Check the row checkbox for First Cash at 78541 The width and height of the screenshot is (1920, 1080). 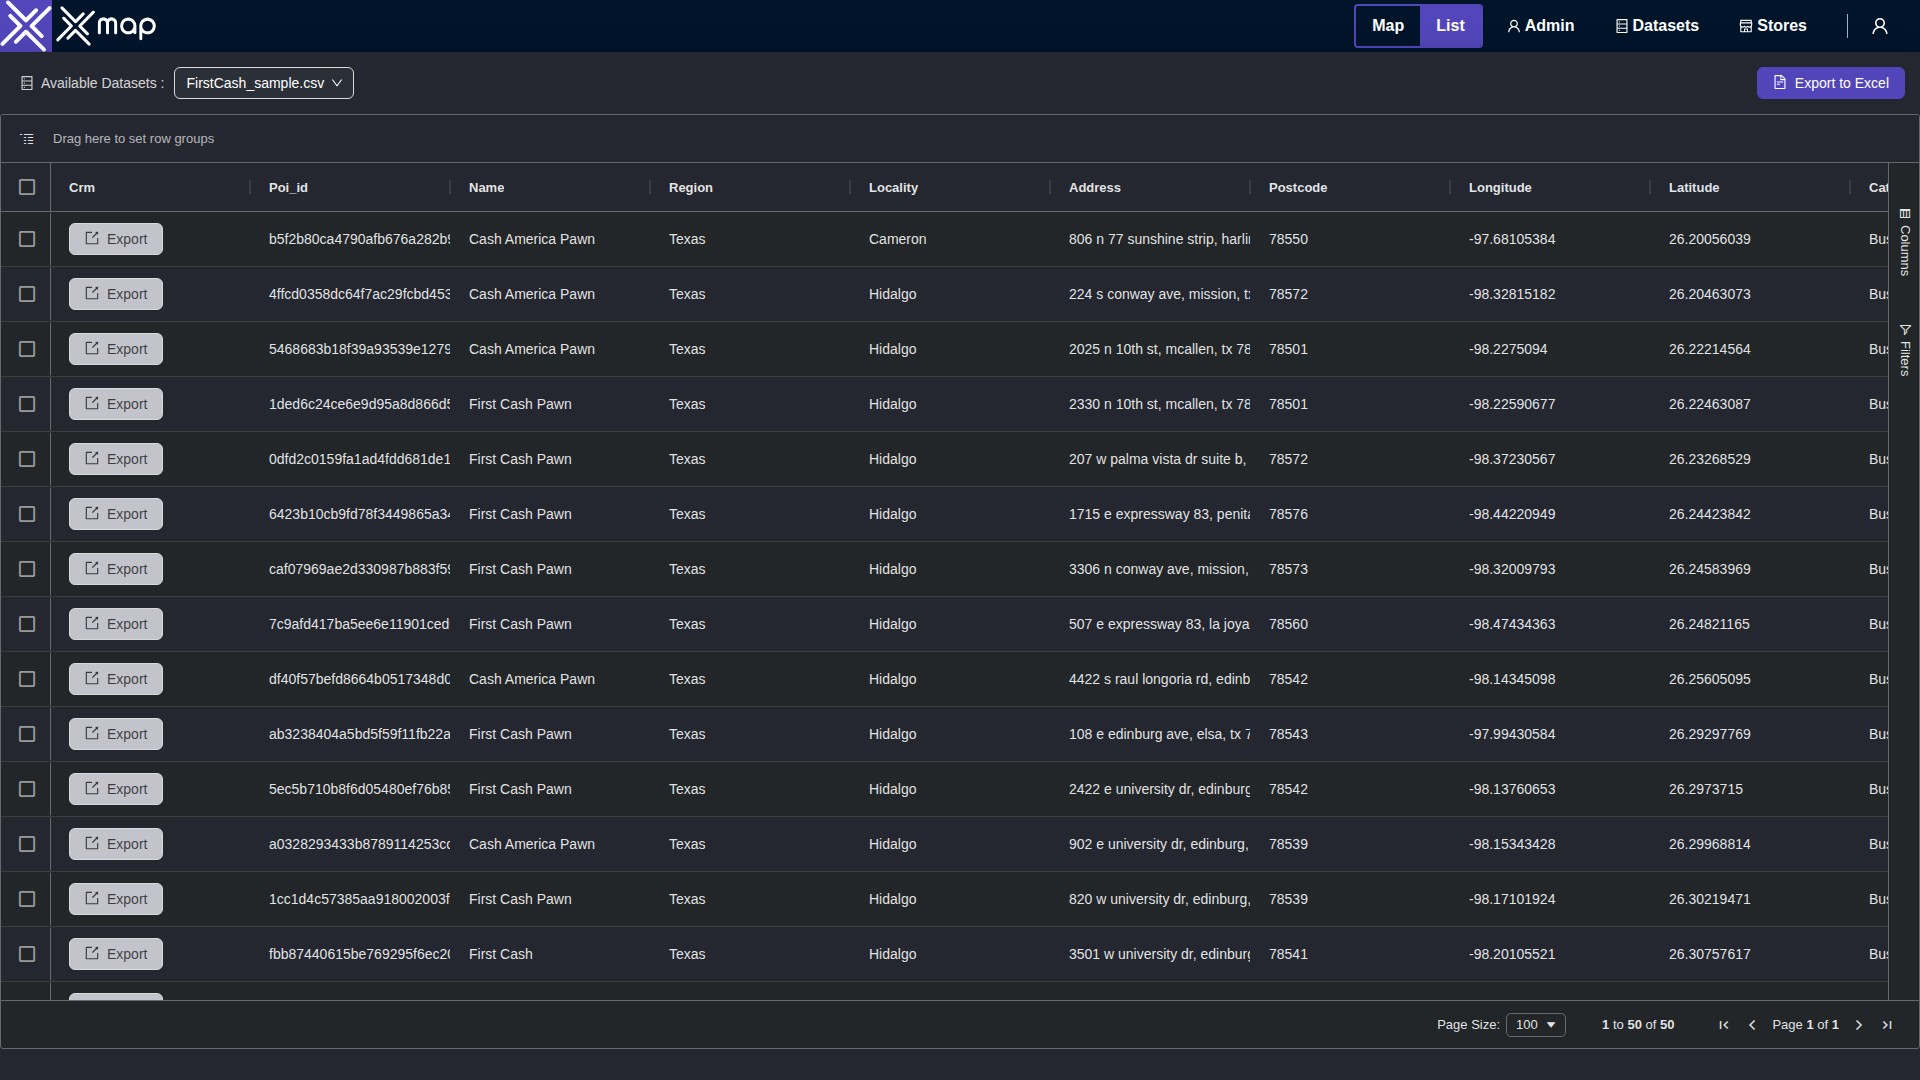coord(27,954)
